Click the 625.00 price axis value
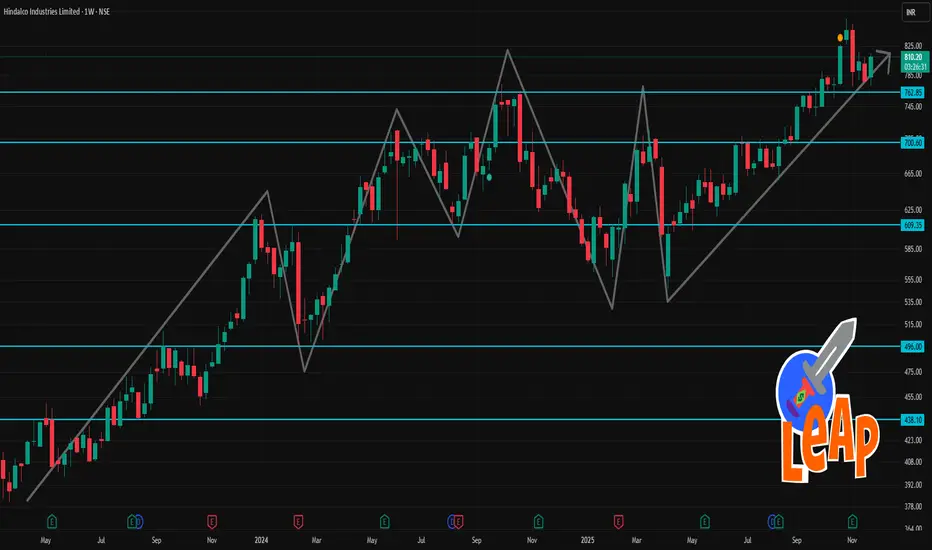 913,210
